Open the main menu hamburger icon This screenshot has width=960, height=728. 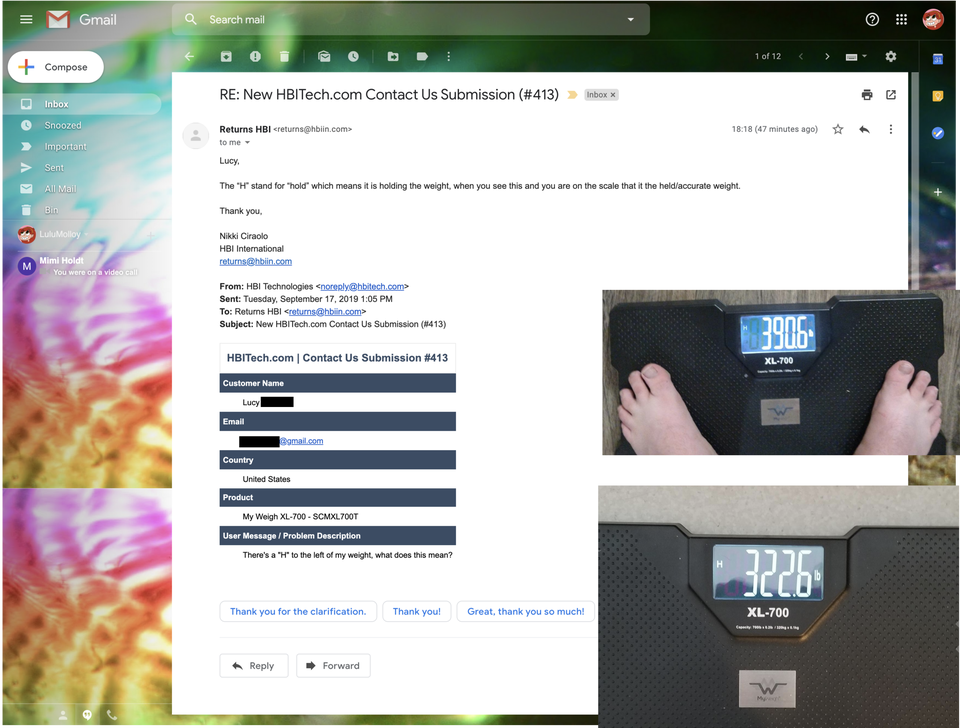[x=26, y=20]
